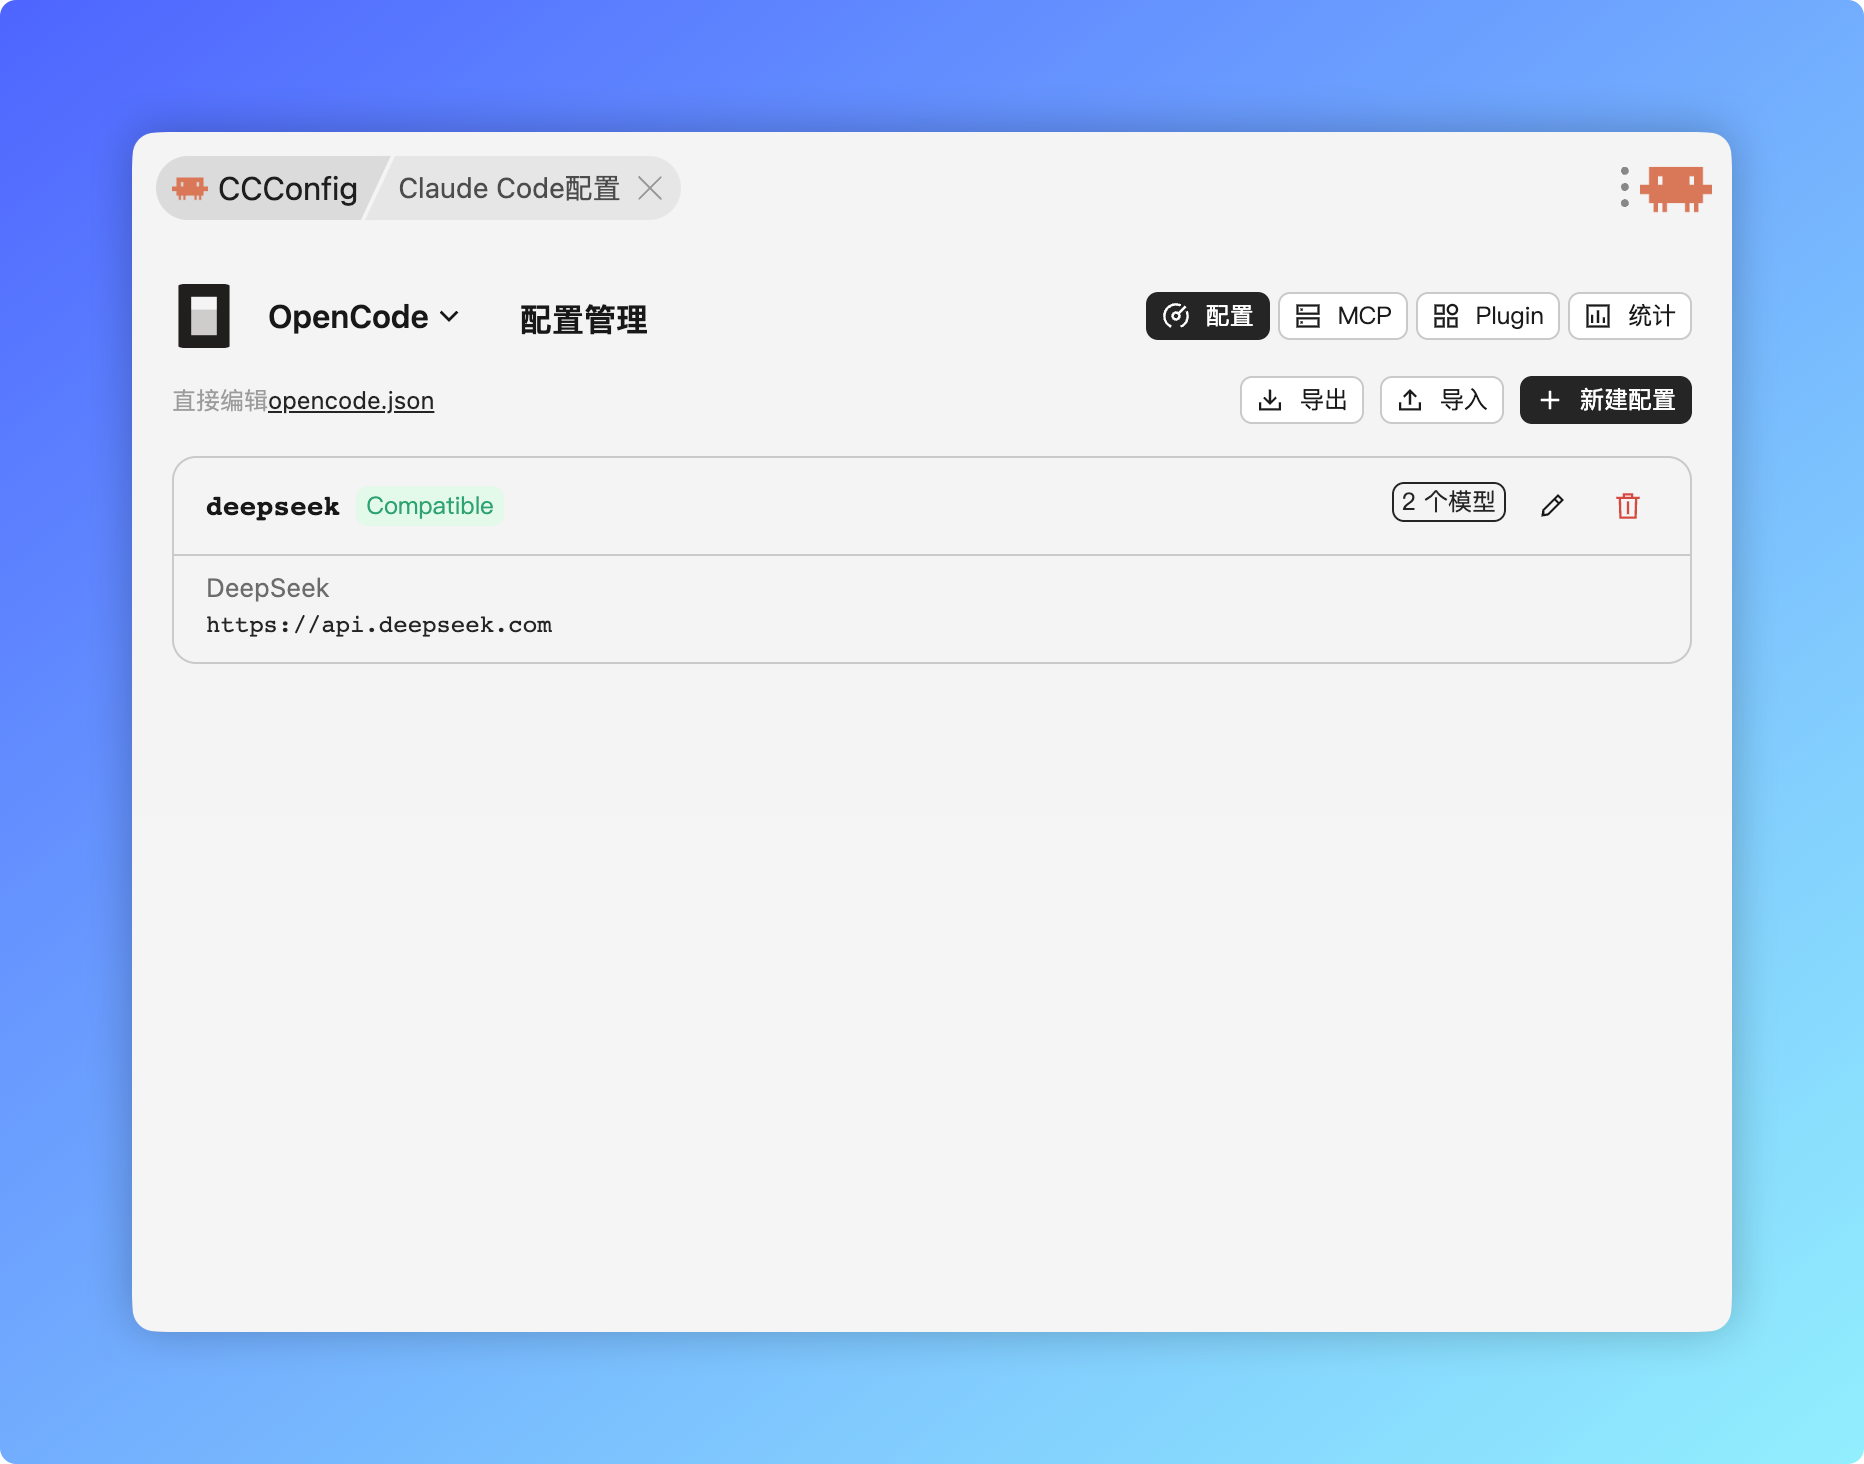The width and height of the screenshot is (1864, 1464).
Task: Open the Plugin tab
Action: [1488, 316]
